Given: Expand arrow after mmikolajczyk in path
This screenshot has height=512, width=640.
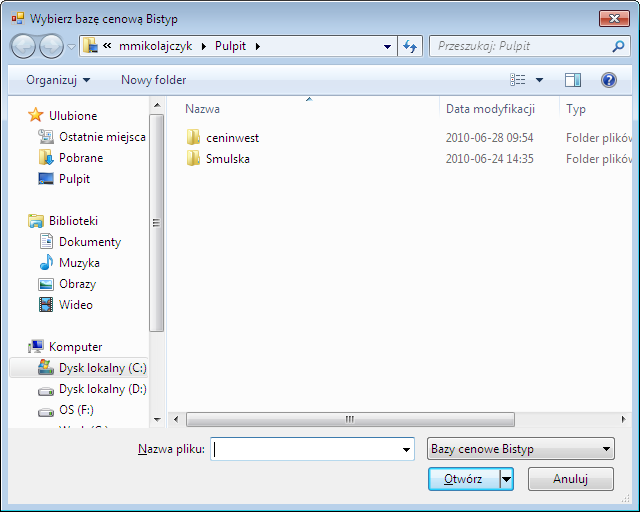Looking at the screenshot, I should tap(204, 46).
